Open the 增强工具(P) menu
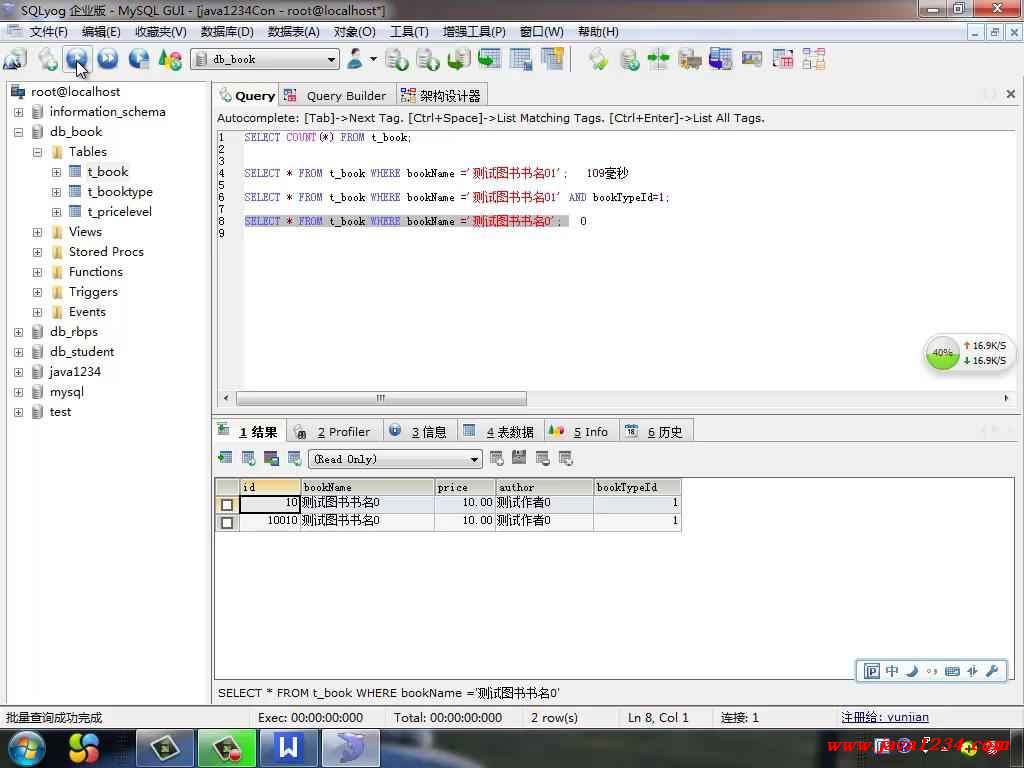The image size is (1024, 768). [474, 31]
